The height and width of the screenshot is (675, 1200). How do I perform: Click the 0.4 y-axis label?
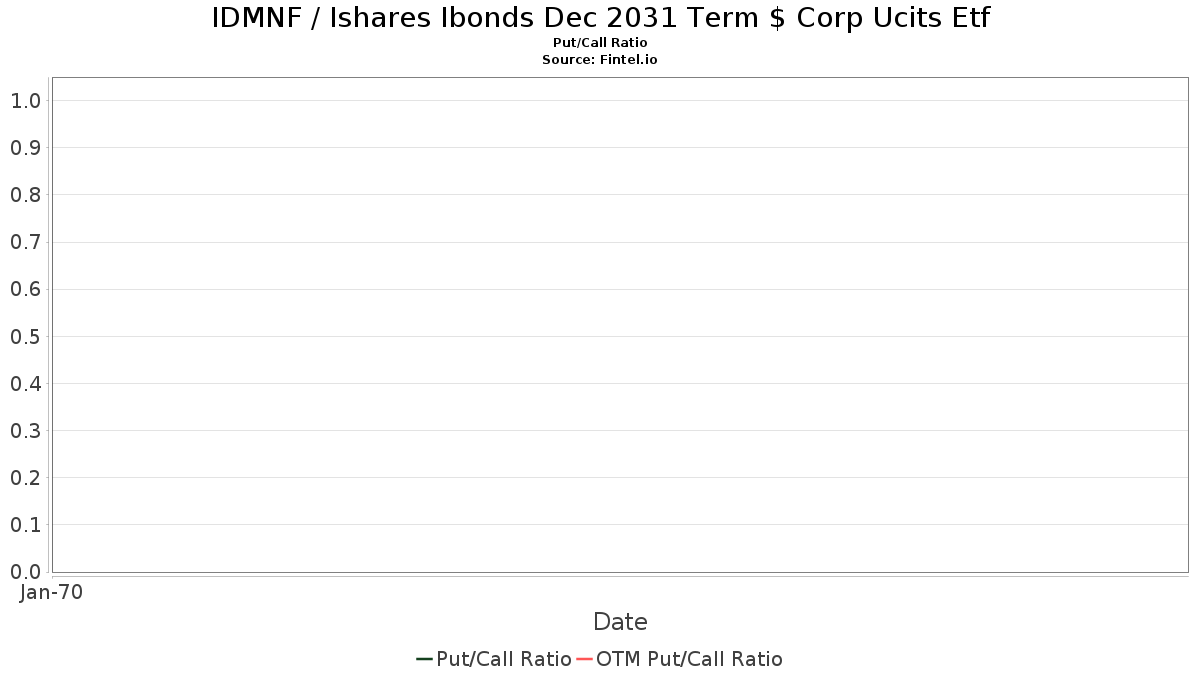pyautogui.click(x=25, y=383)
